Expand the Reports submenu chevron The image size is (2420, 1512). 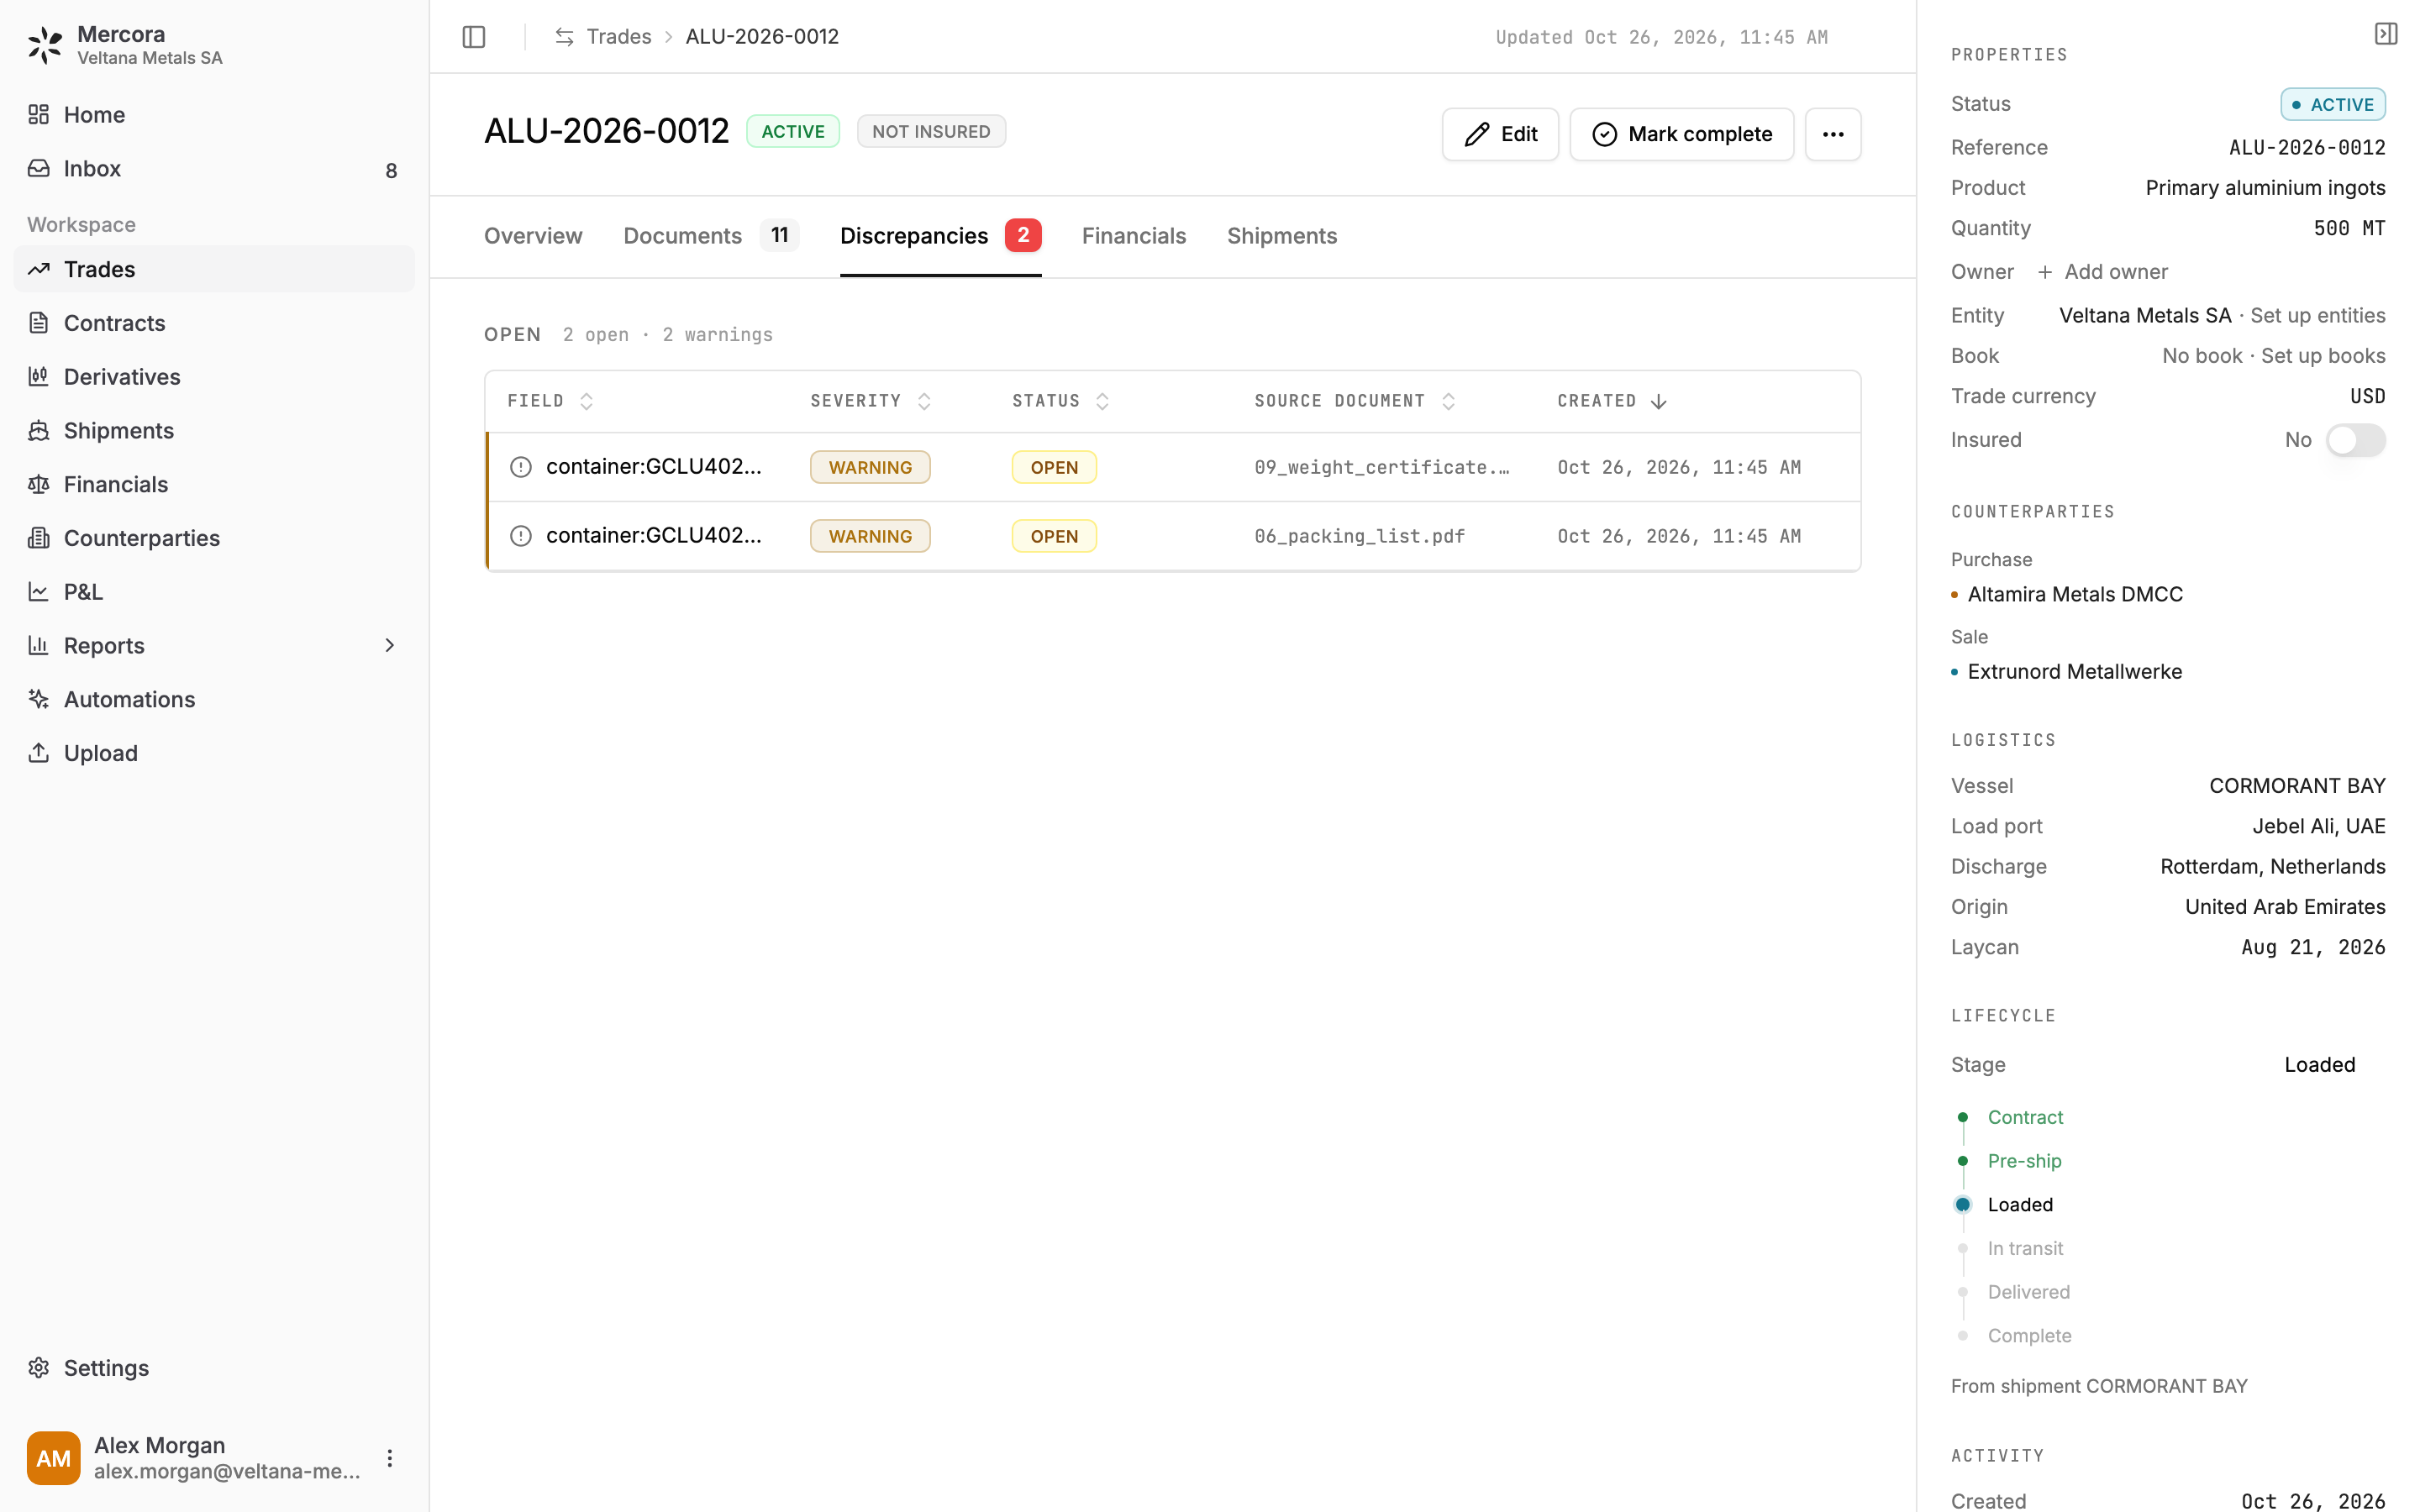(390, 645)
